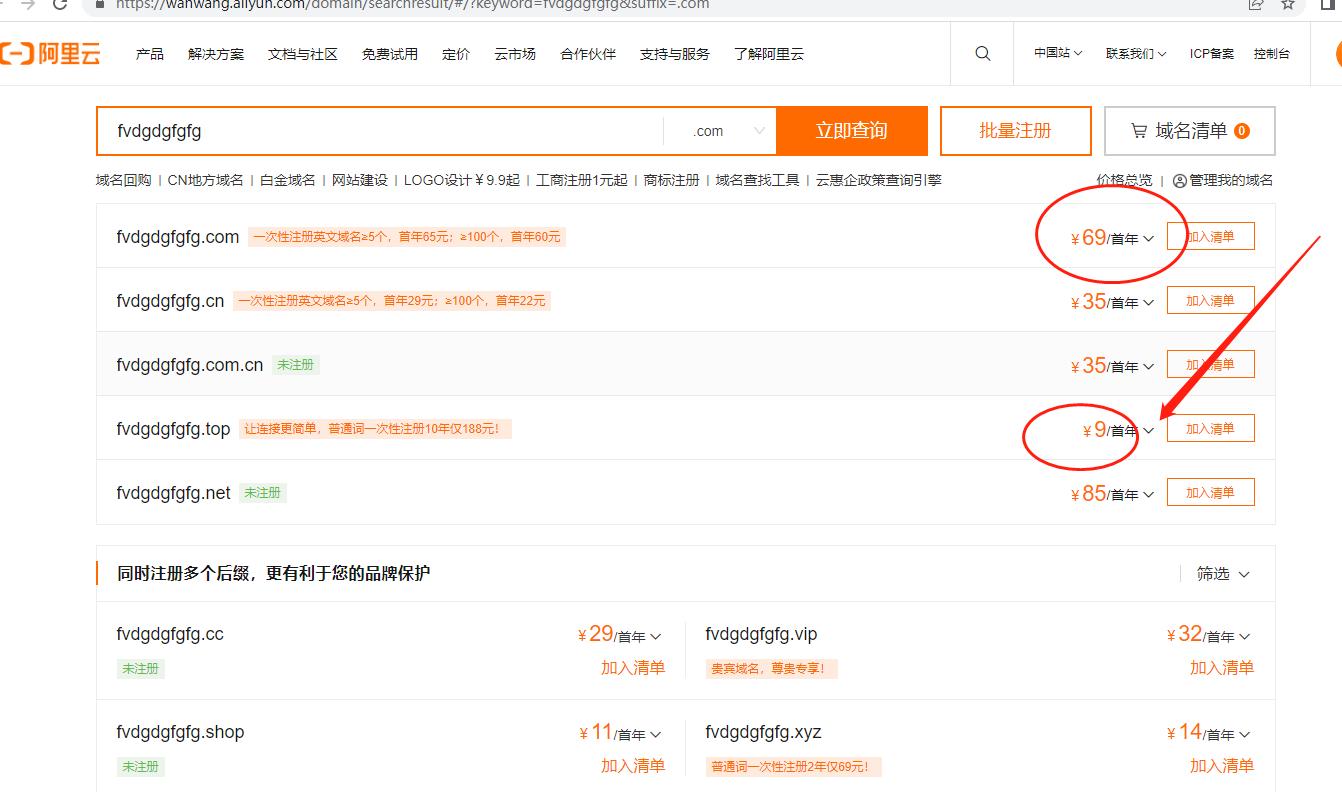The height and width of the screenshot is (792, 1342).
Task: Click the 立即查询 search button
Action: pos(852,130)
